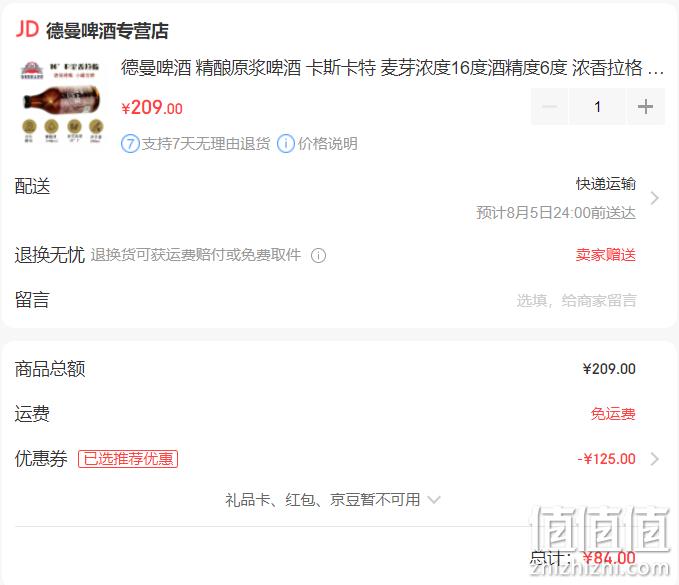Decrease quantity with the minus button
Image resolution: width=679 pixels, height=585 pixels.
pyautogui.click(x=550, y=107)
